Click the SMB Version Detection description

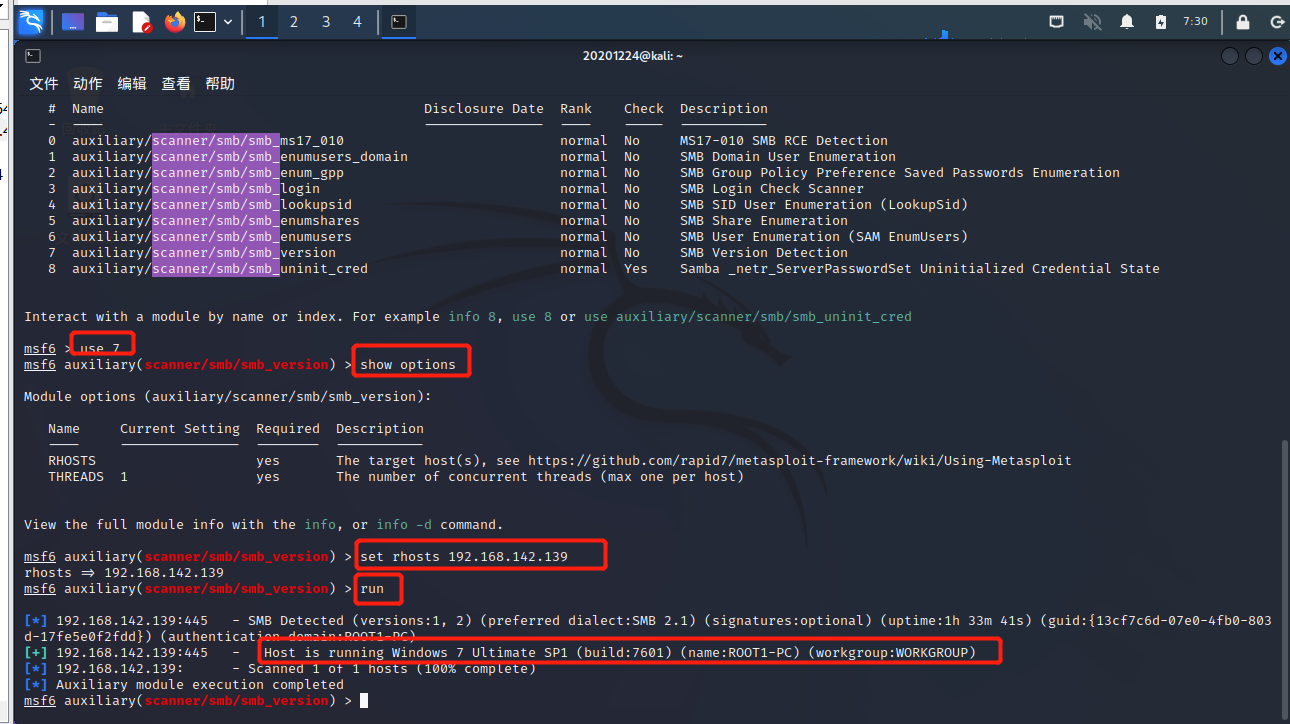(764, 253)
